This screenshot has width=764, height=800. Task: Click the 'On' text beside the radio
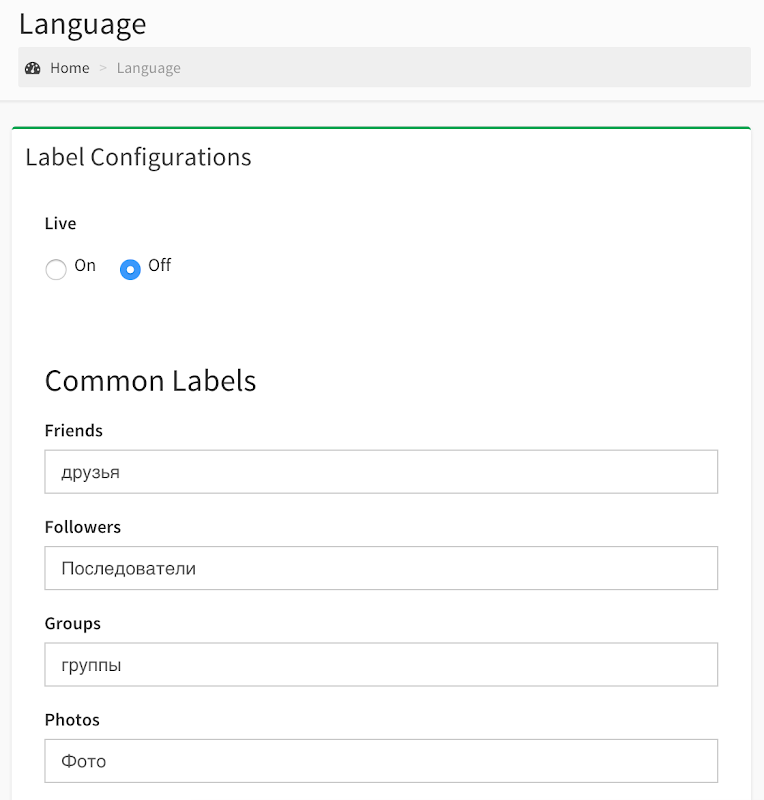click(x=85, y=265)
